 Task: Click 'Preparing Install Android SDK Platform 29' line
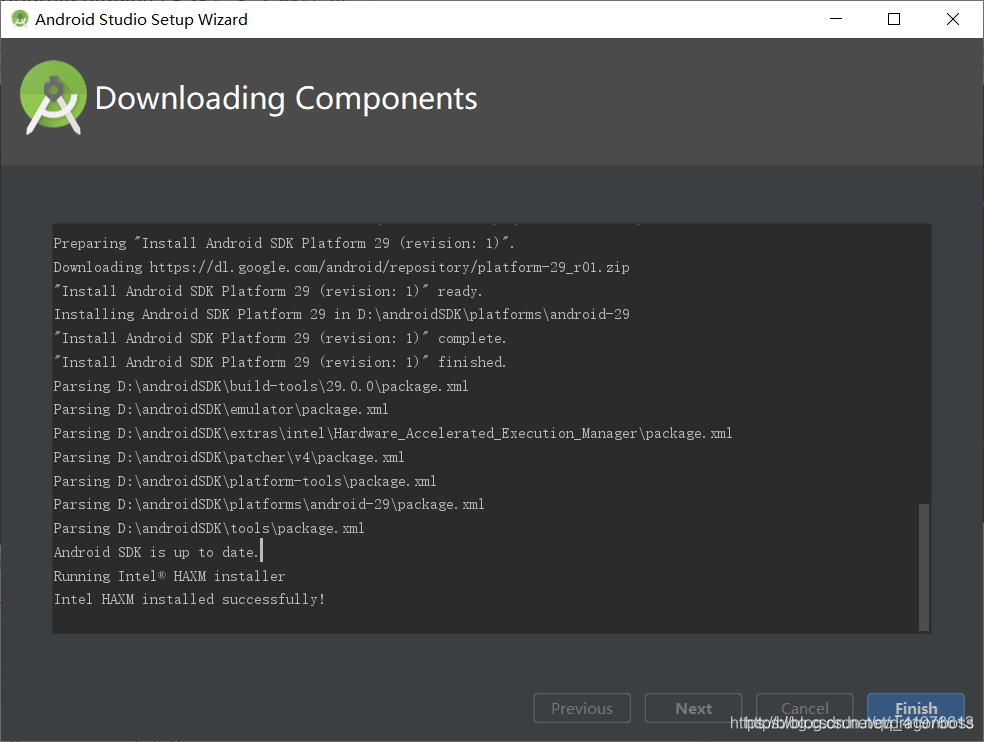(x=284, y=243)
